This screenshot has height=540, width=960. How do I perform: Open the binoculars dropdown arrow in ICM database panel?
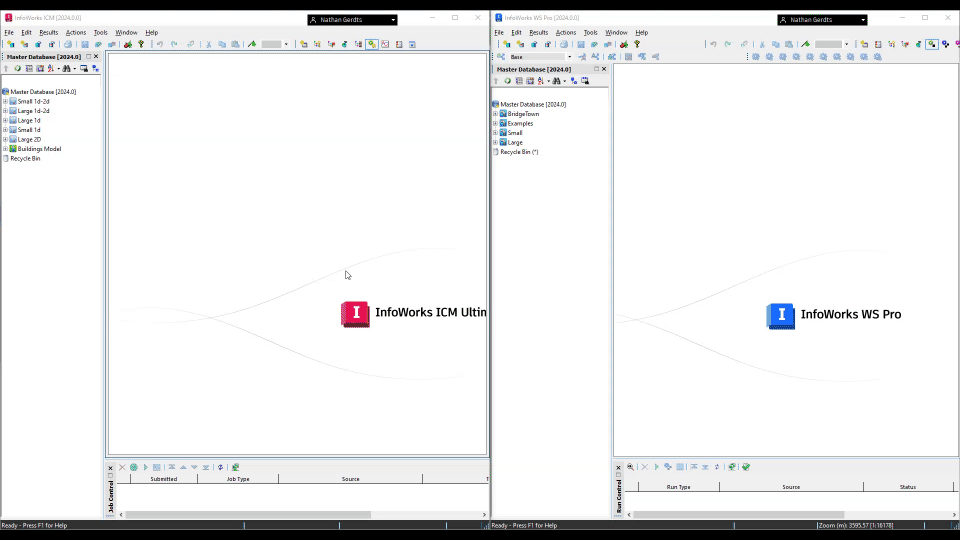click(75, 69)
